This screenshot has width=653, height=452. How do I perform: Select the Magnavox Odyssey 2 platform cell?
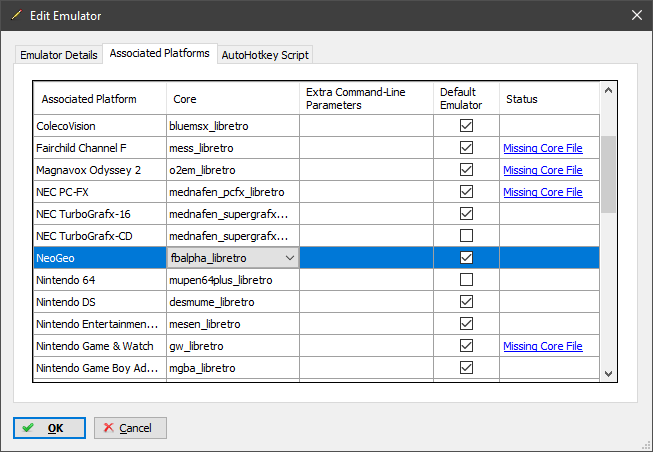tap(100, 170)
